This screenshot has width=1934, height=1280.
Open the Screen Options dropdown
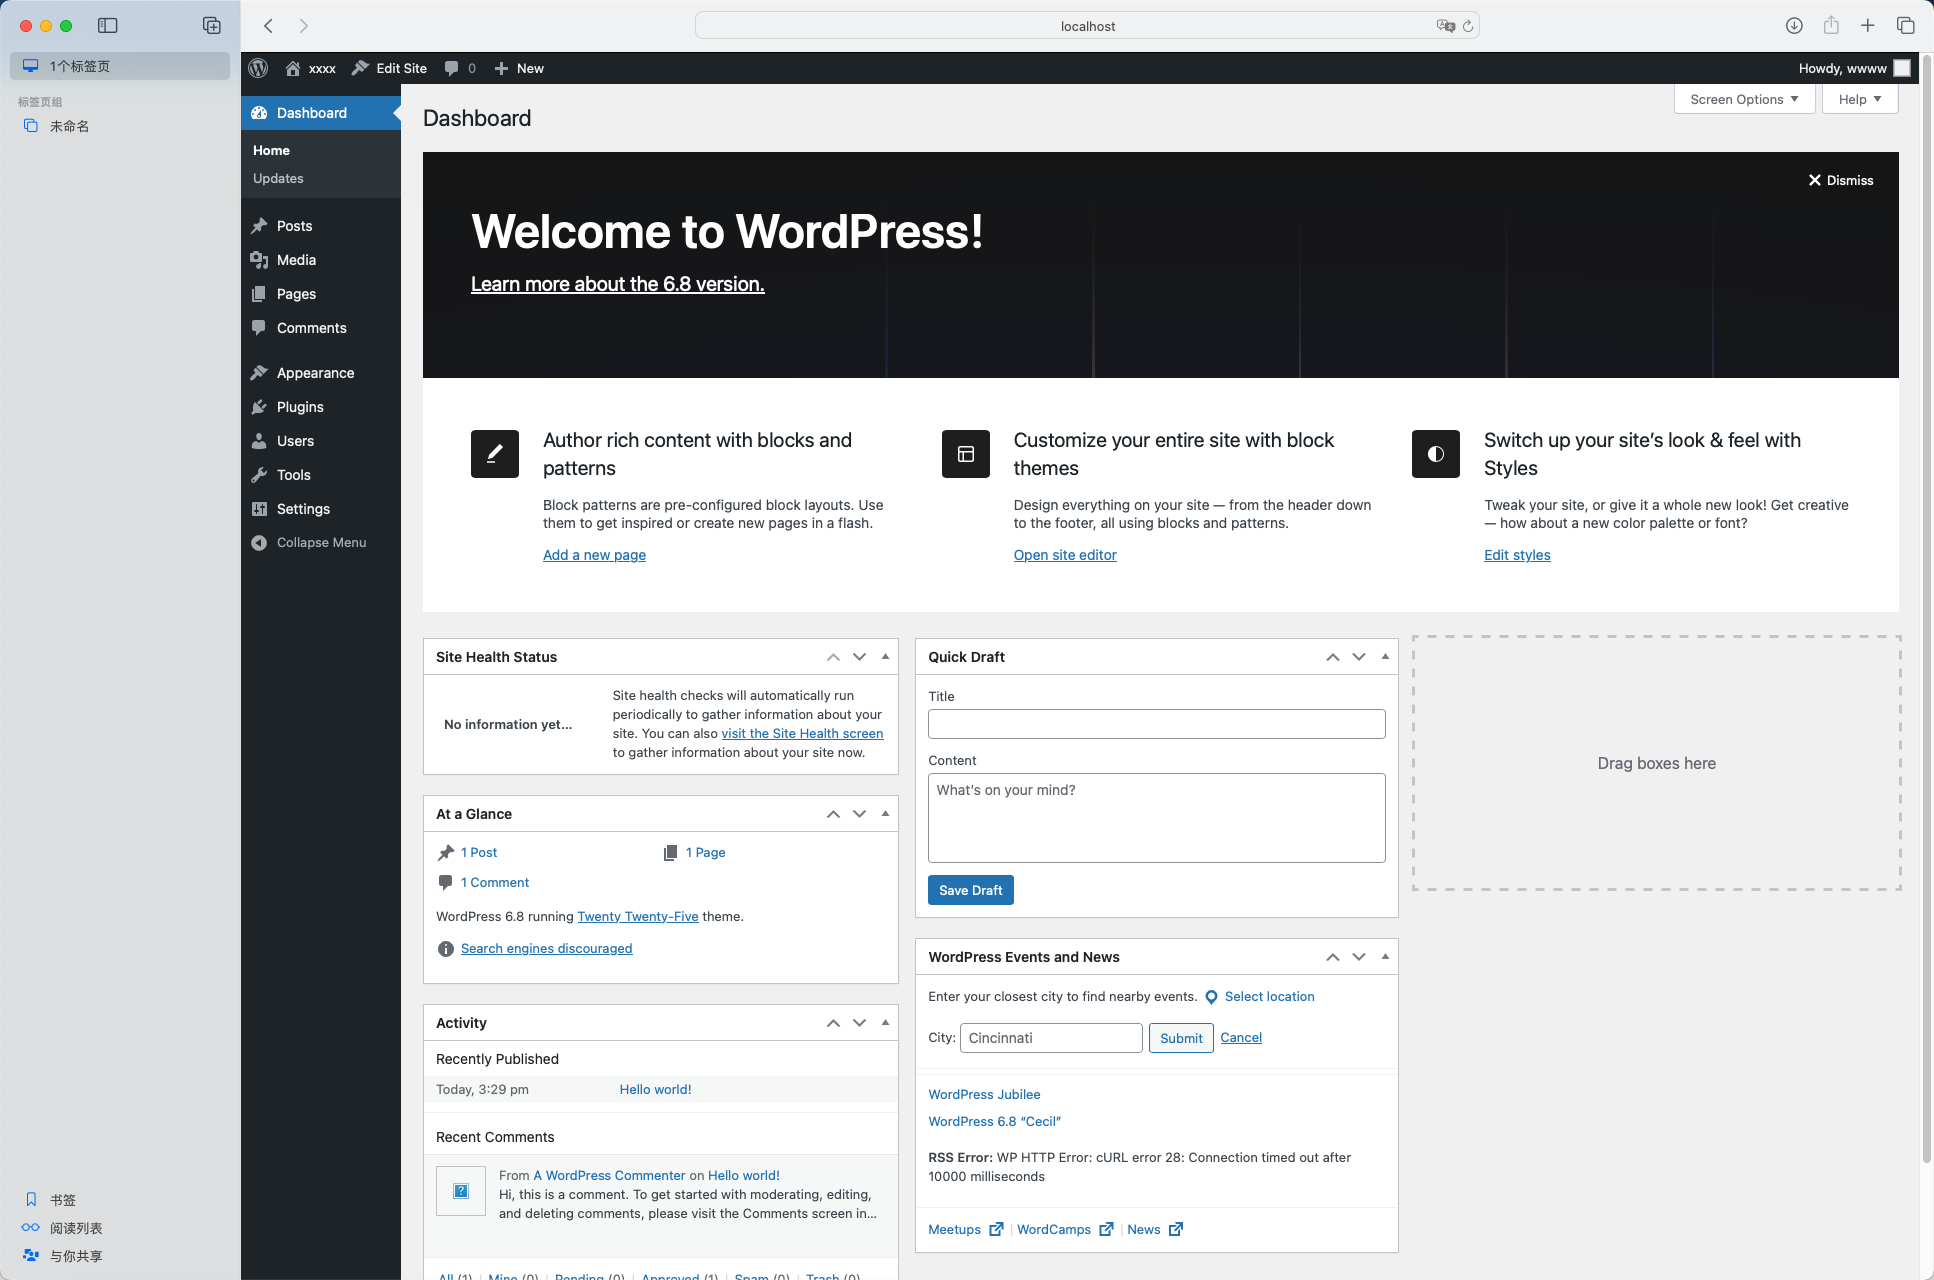[x=1744, y=99]
